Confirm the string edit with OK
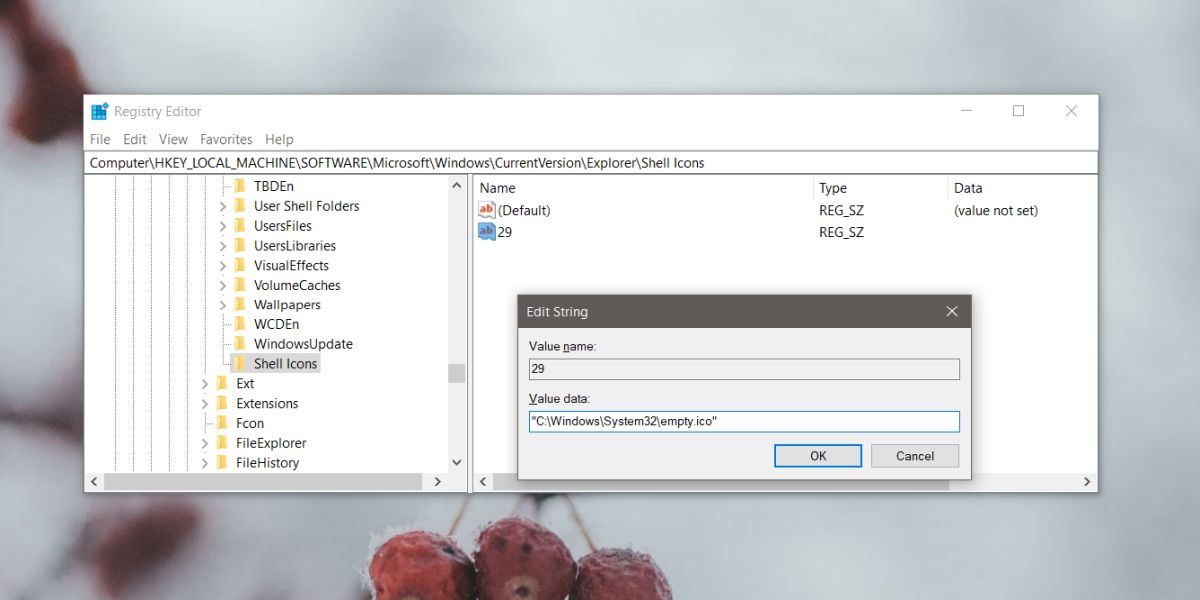Viewport: 1200px width, 600px height. coord(818,456)
